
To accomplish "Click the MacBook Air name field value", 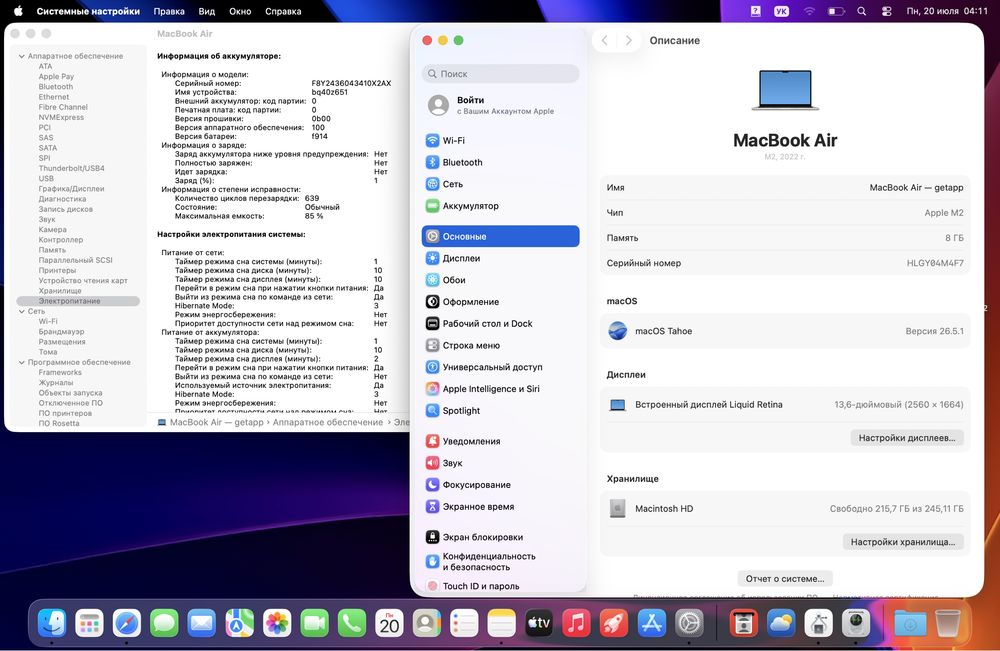I will coord(916,187).
